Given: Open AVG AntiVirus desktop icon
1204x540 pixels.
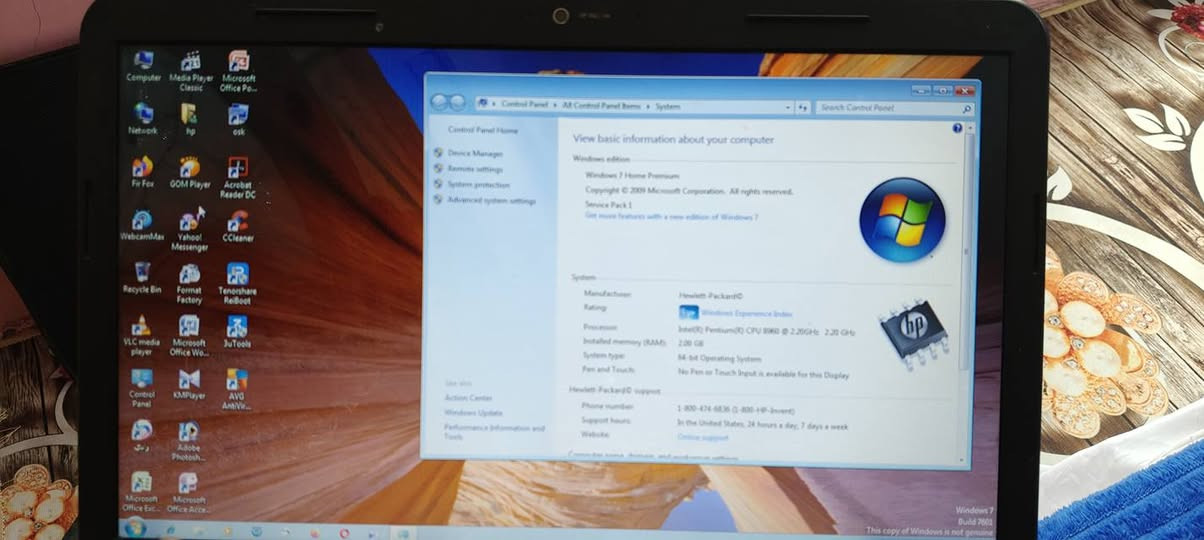Looking at the screenshot, I should point(237,389).
